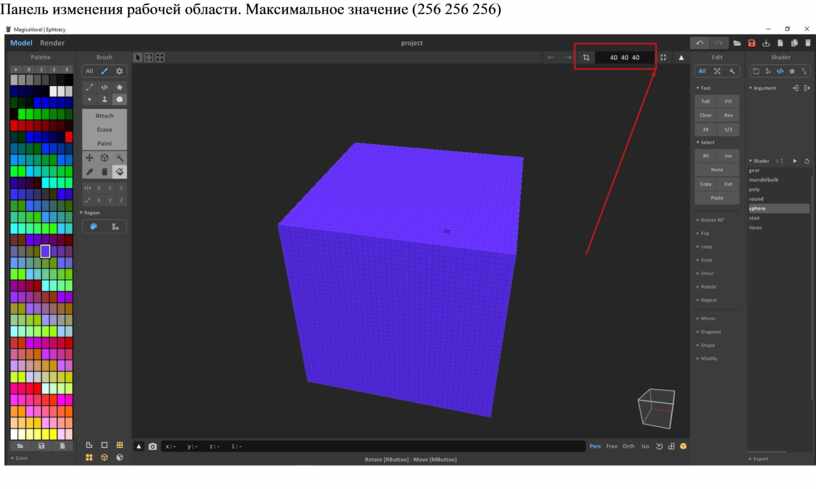This screenshot has width=816, height=489.
Task: Click the red save project icon
Action: pyautogui.click(x=751, y=43)
